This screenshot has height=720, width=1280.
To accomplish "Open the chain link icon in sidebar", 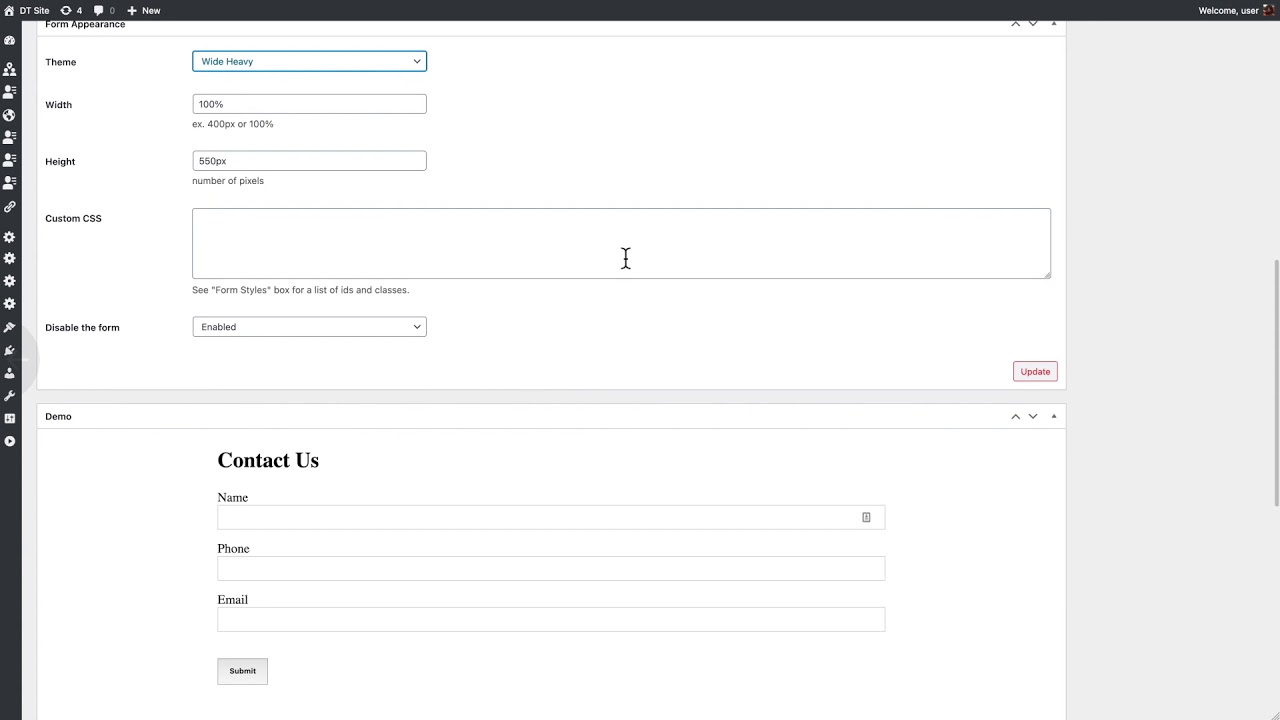I will pyautogui.click(x=10, y=207).
